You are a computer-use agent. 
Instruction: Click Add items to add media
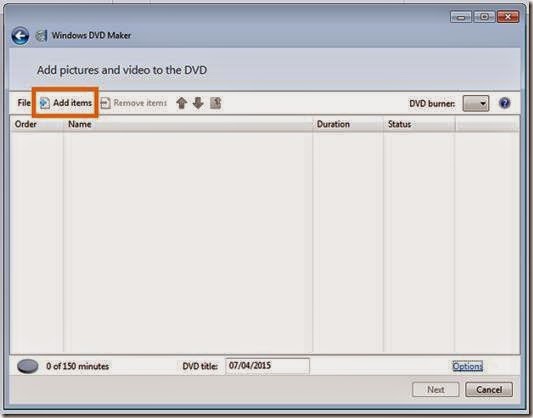click(x=66, y=103)
